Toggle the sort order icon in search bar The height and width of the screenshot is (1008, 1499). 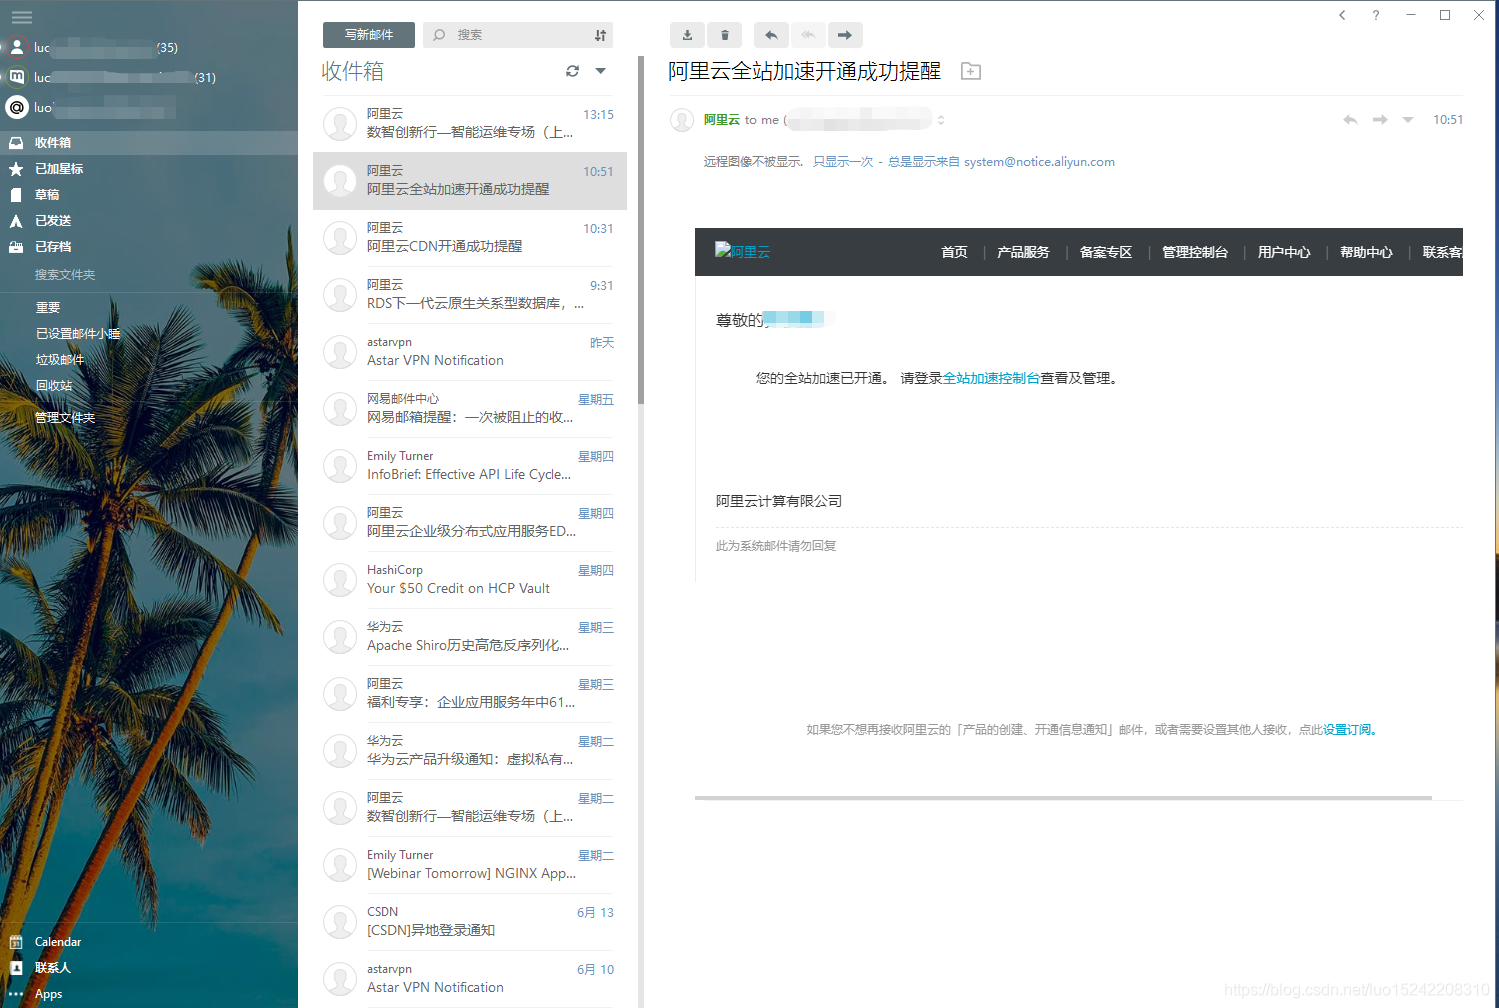[x=600, y=35]
